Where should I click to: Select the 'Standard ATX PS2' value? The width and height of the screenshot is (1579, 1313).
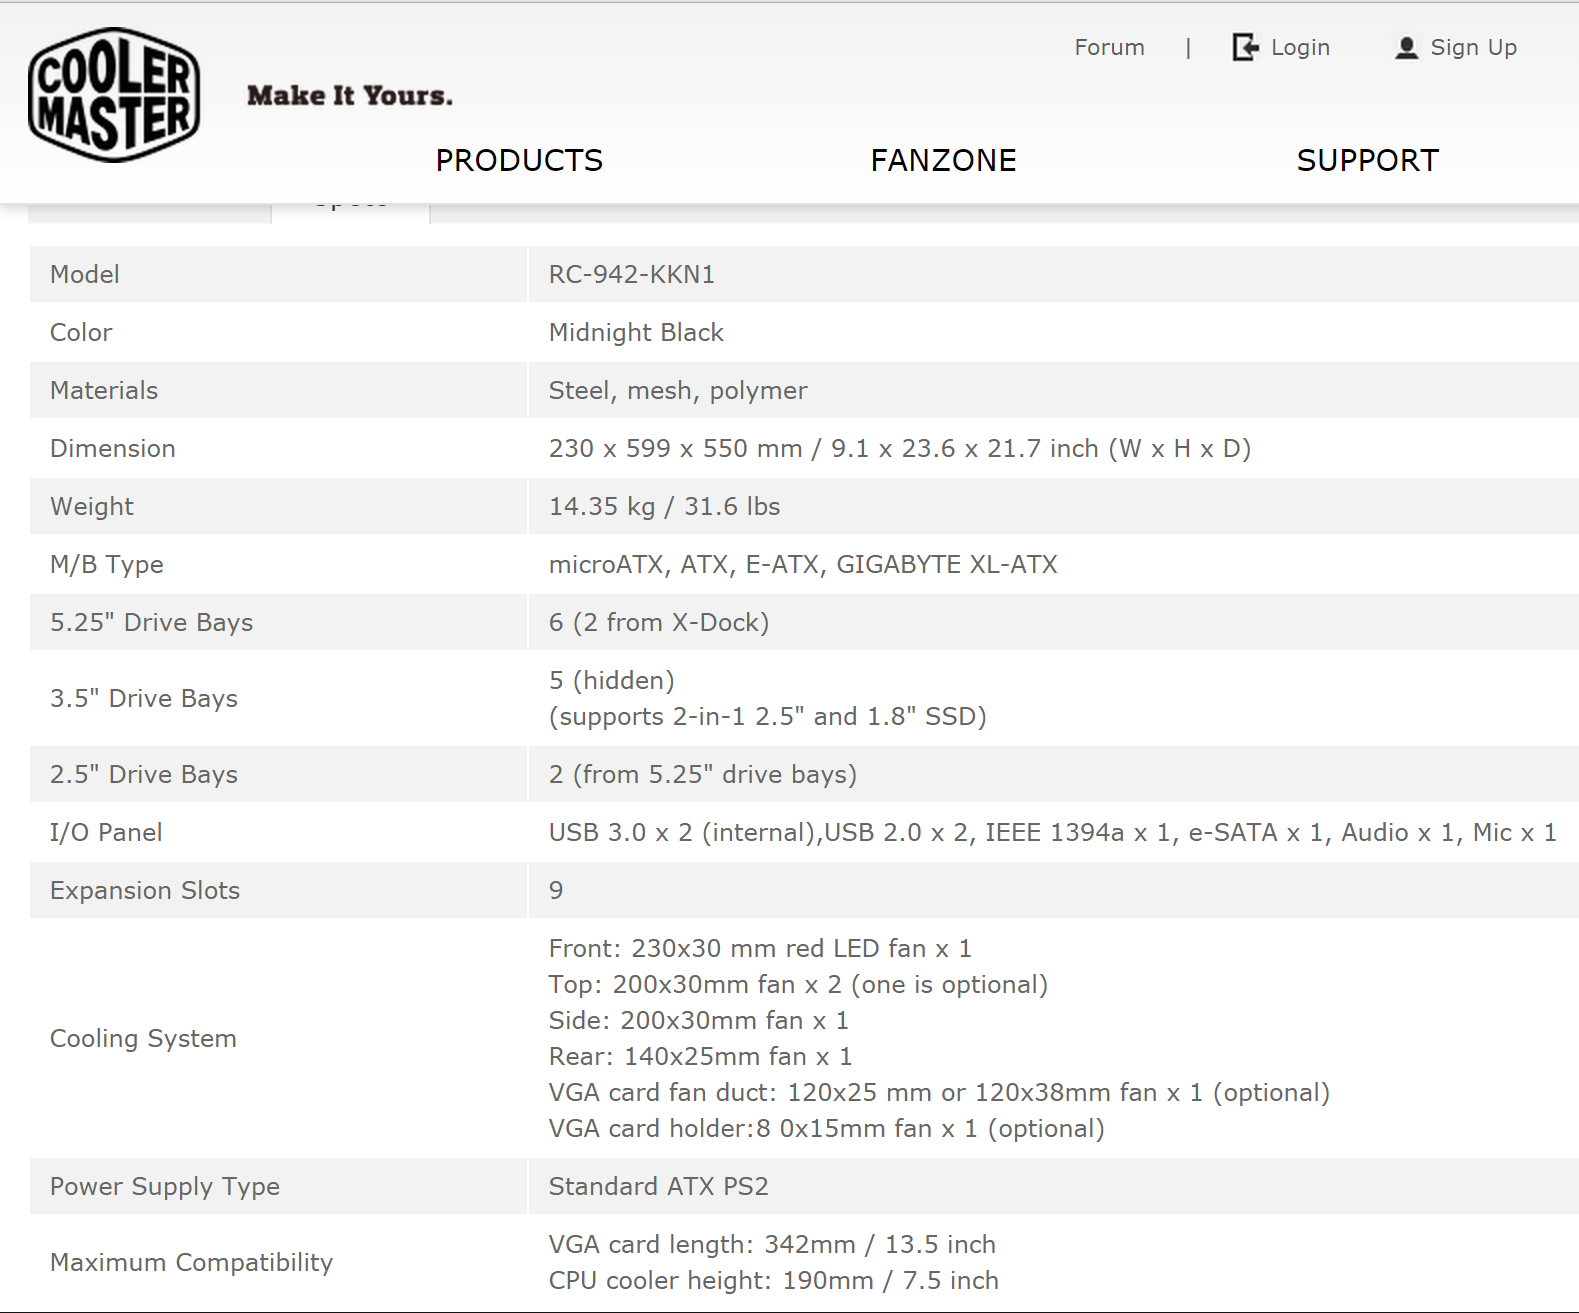click(659, 1187)
